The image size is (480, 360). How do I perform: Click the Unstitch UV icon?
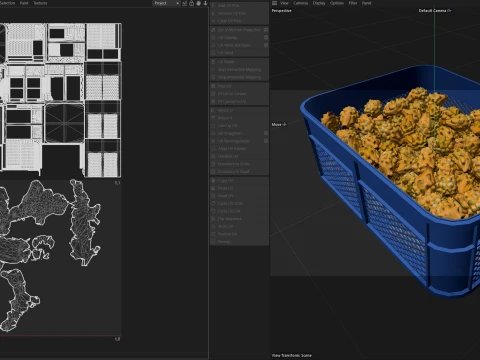213,156
